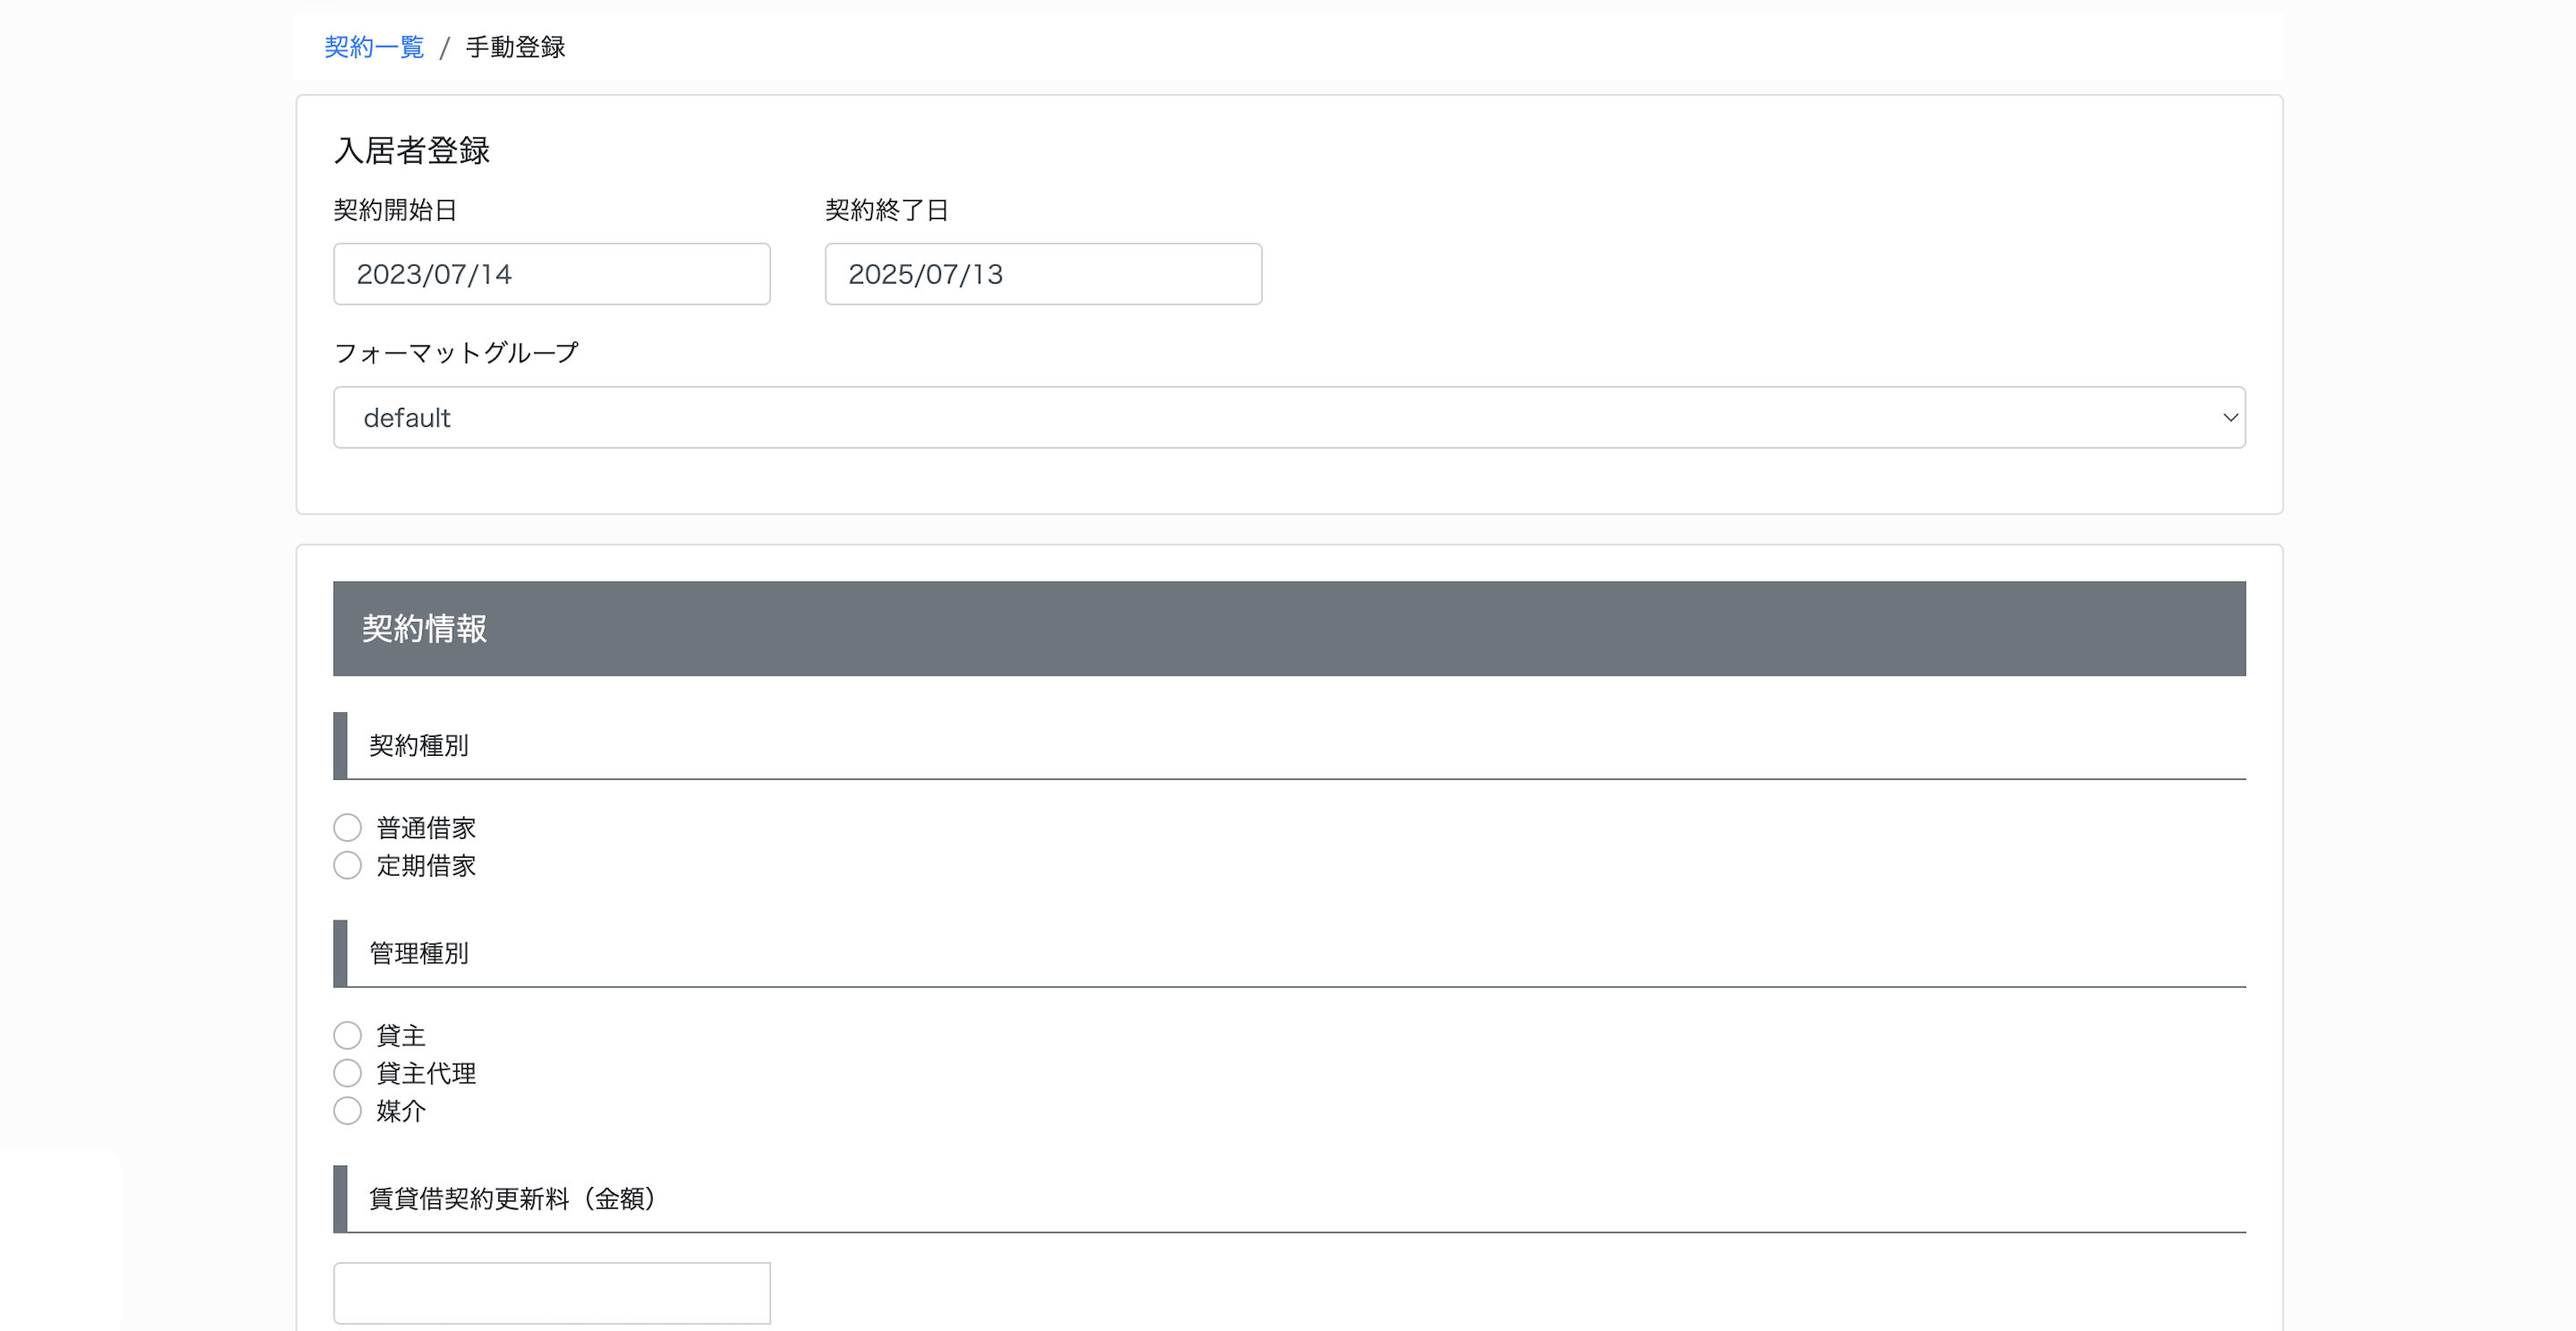The width and height of the screenshot is (2576, 1331).
Task: Click the 契約終了日 label
Action: point(886,210)
